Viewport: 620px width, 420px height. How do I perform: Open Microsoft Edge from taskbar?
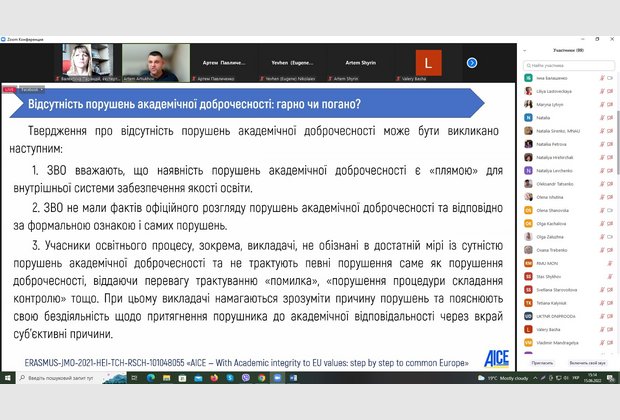[x=151, y=378]
